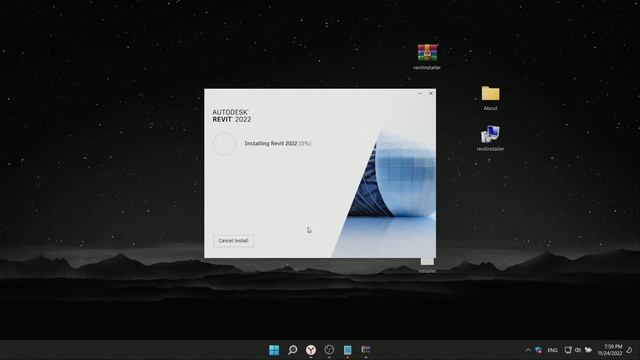Open the Windows Start menu
Screen dimensions: 640x360
pos(274,350)
